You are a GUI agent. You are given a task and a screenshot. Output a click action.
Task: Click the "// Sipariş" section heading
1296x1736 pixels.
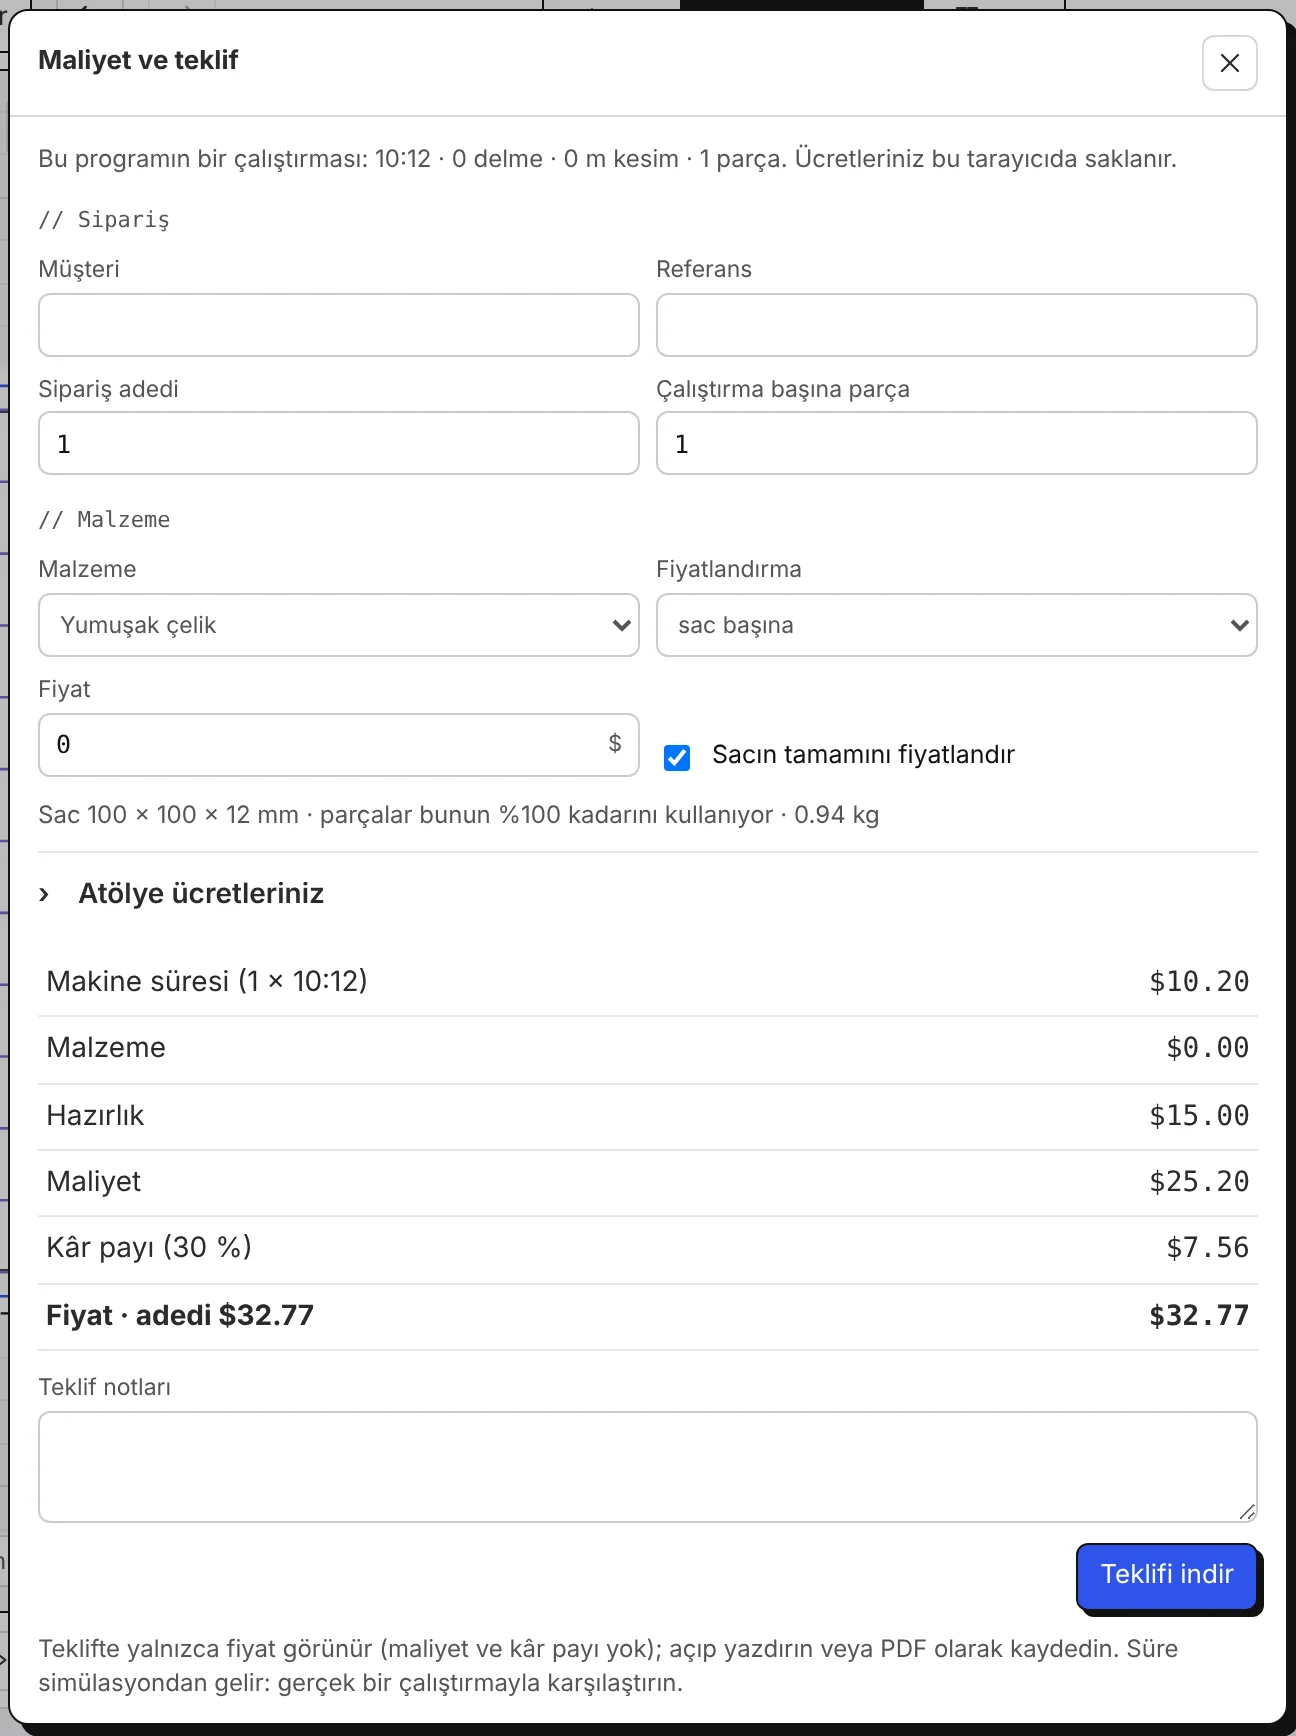point(104,220)
